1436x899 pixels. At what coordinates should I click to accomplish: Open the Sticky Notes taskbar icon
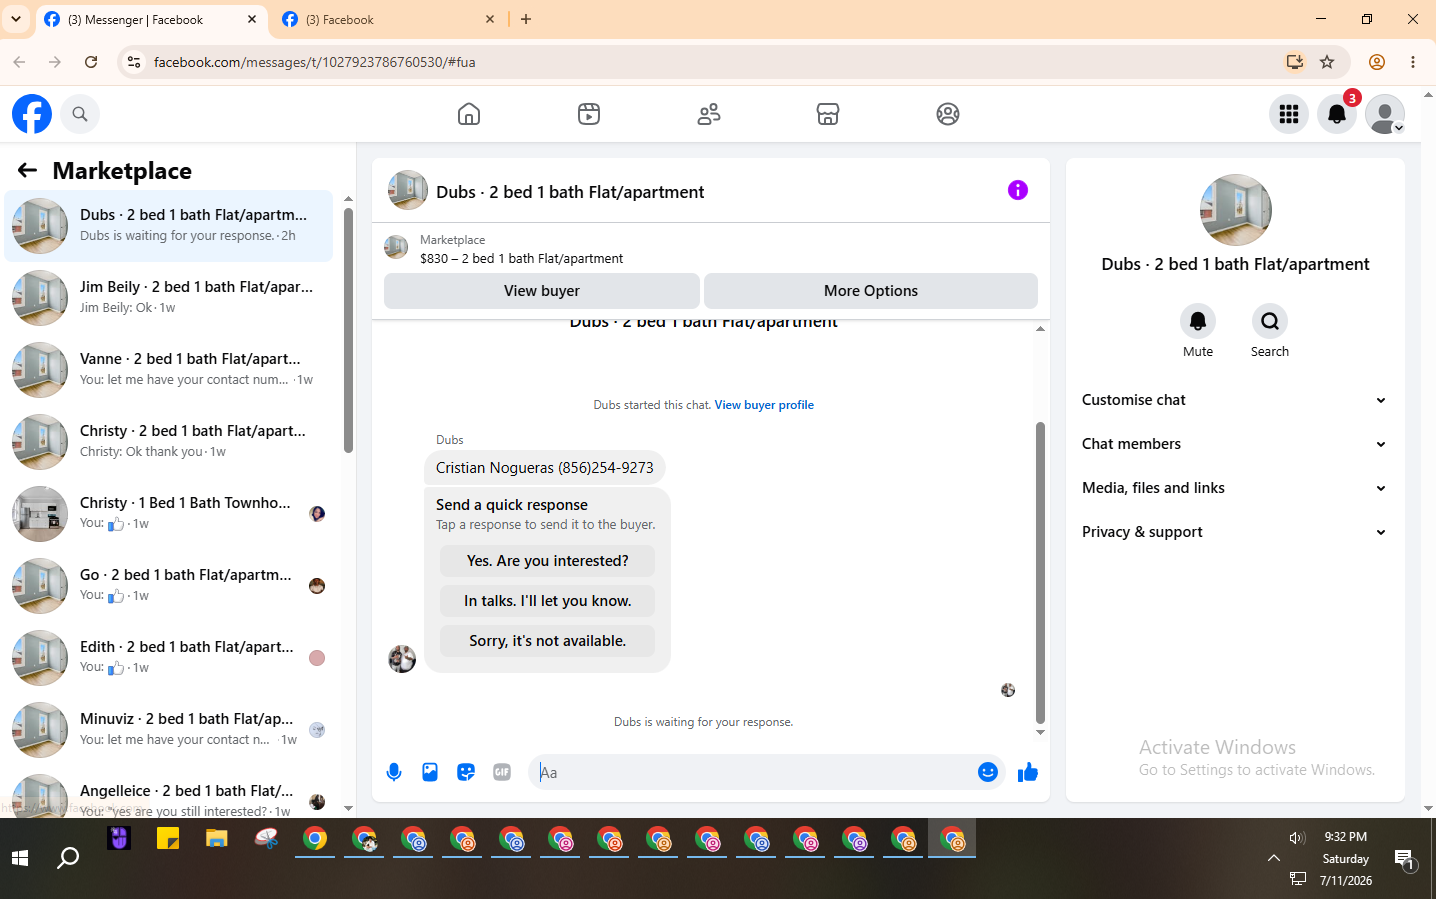coord(168,839)
